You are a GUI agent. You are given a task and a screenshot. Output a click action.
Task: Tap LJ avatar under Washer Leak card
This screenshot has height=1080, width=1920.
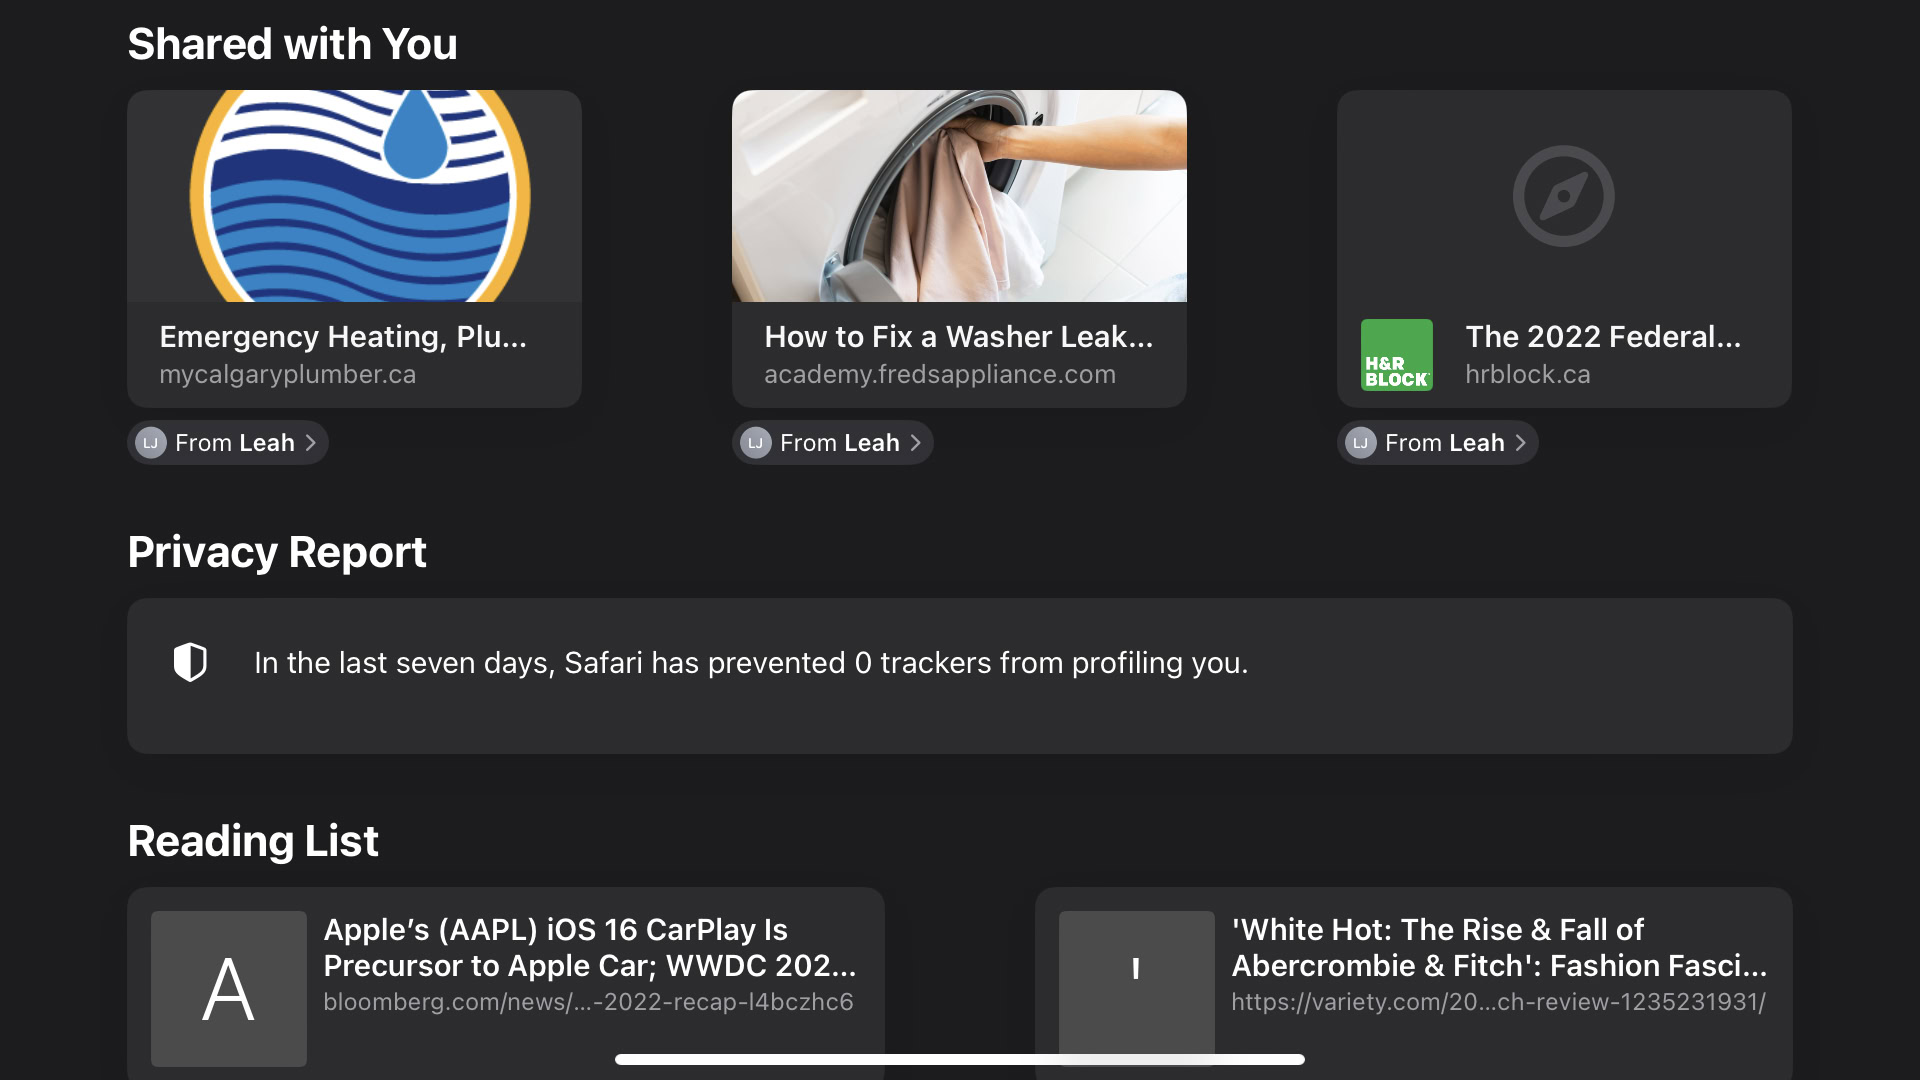[756, 443]
